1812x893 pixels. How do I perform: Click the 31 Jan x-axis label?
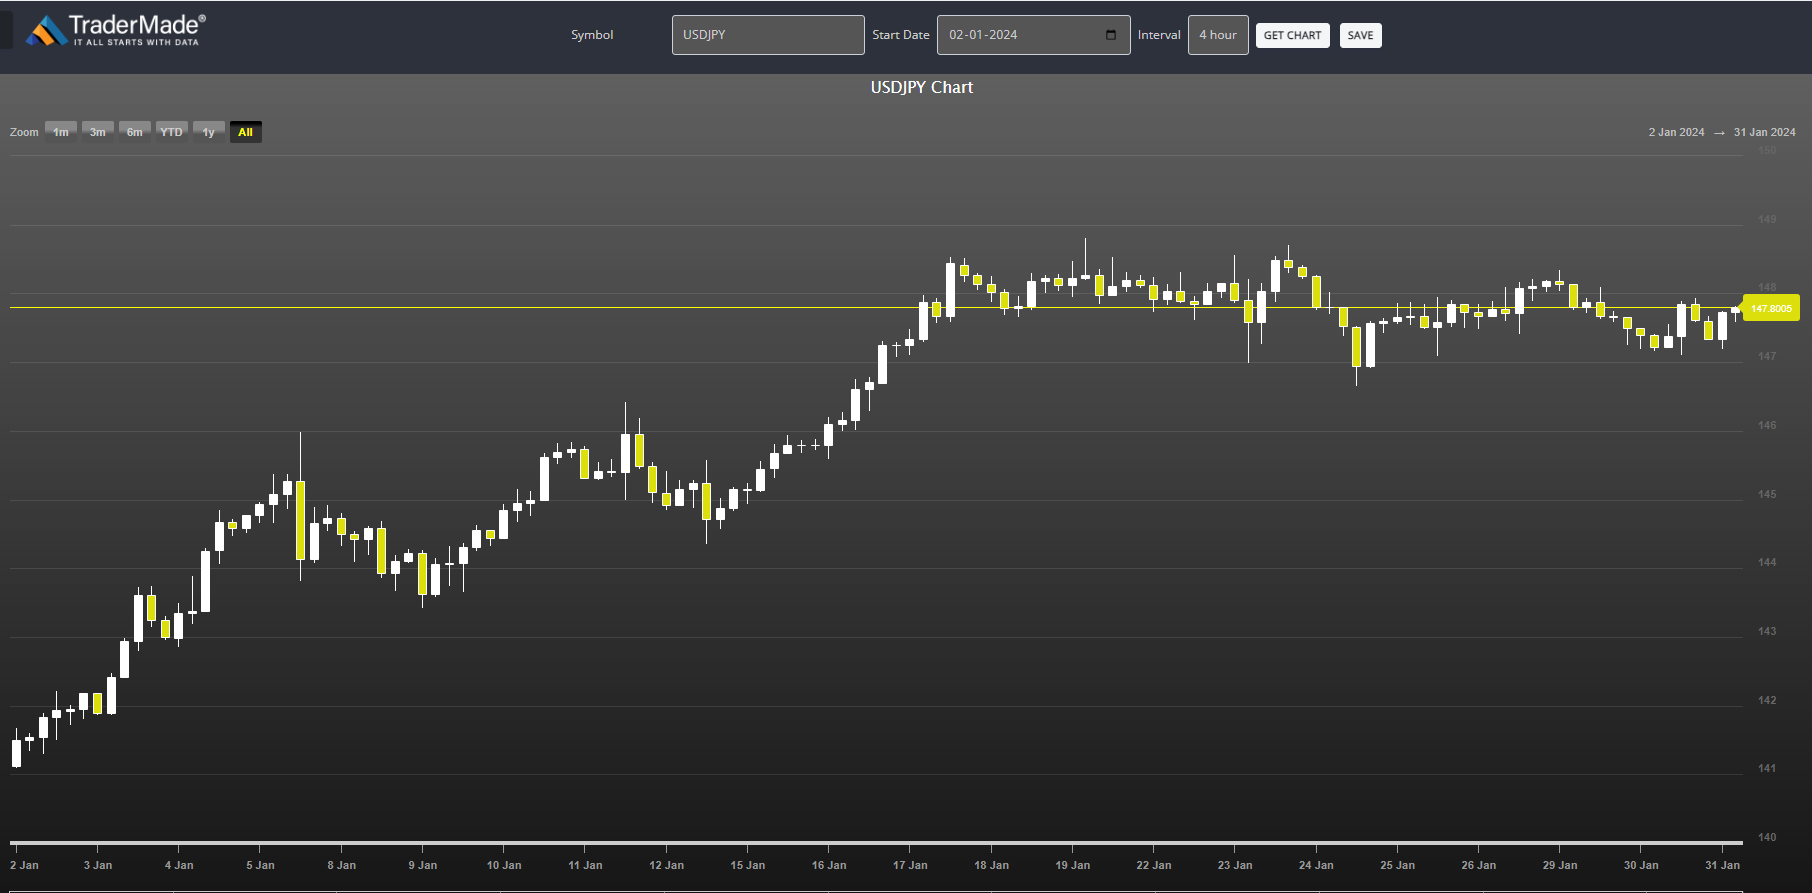coord(1722,865)
